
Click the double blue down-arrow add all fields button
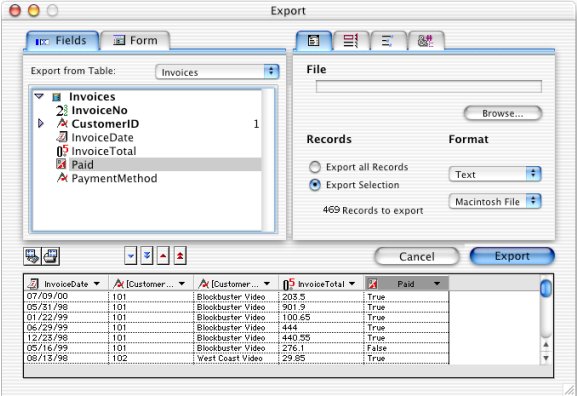tap(147, 256)
